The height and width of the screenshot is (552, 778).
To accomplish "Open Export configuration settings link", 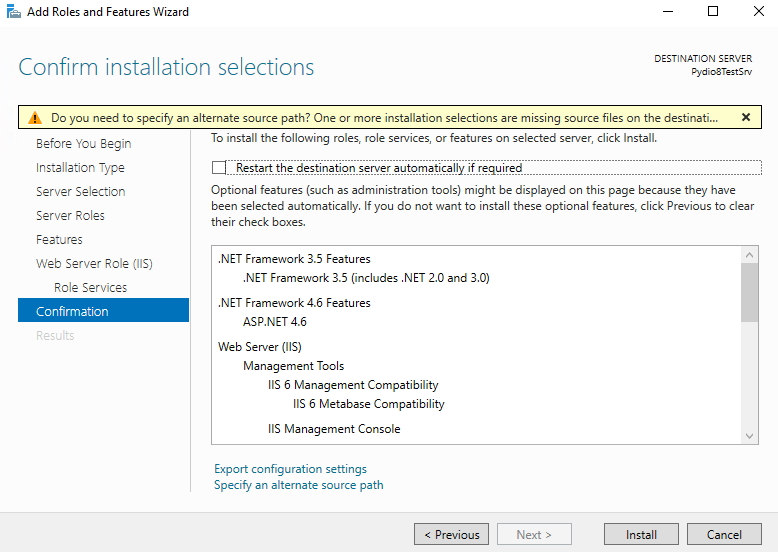I will click(x=290, y=469).
